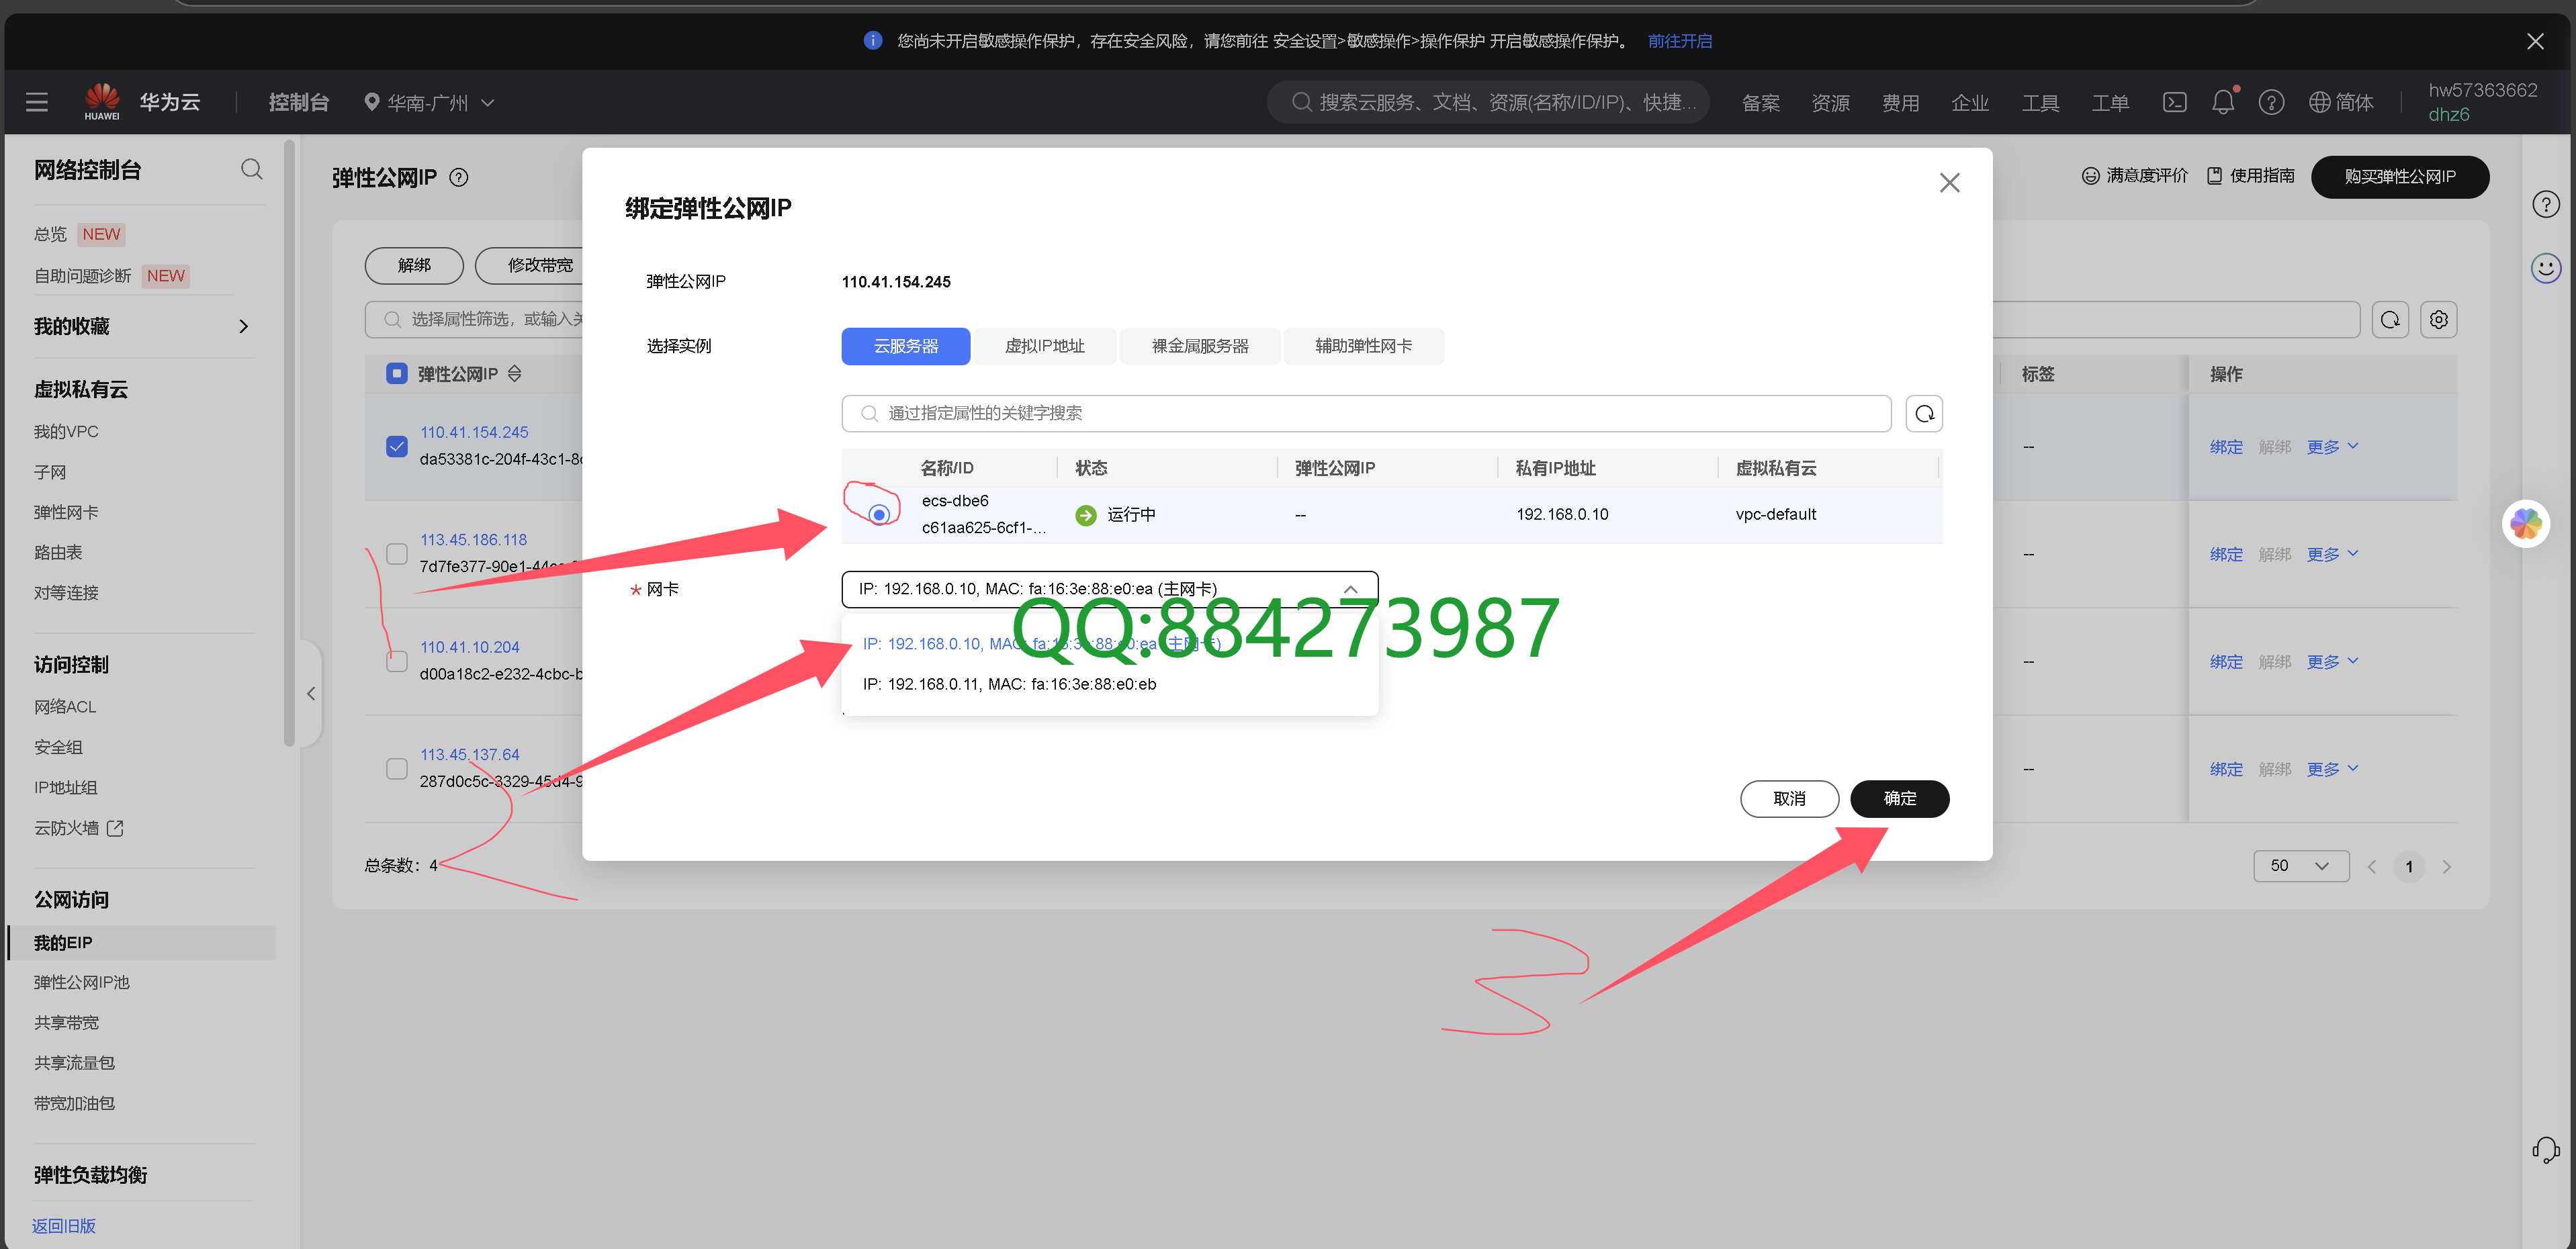Viewport: 2576px width, 1249px height.
Task: Click the 解绑 button above table
Action: (x=414, y=265)
